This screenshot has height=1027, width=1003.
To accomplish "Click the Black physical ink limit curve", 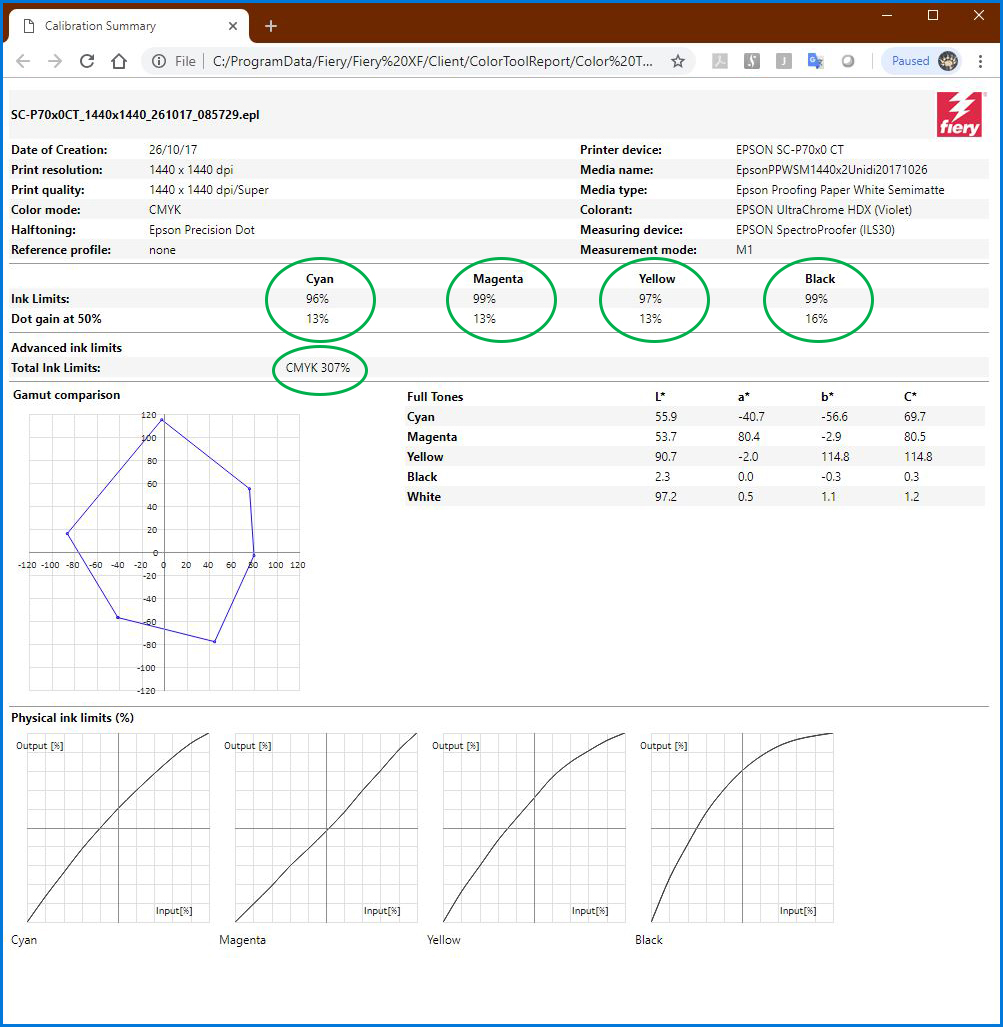I will point(742,828).
